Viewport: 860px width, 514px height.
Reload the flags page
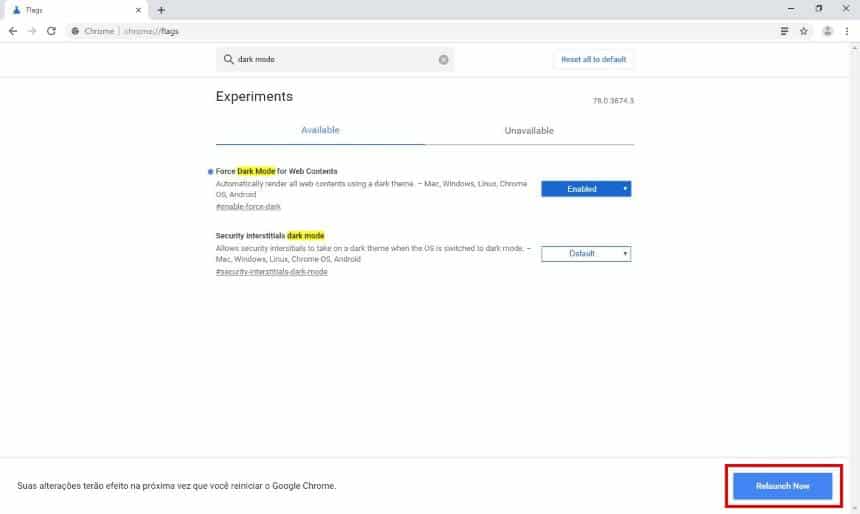click(51, 31)
